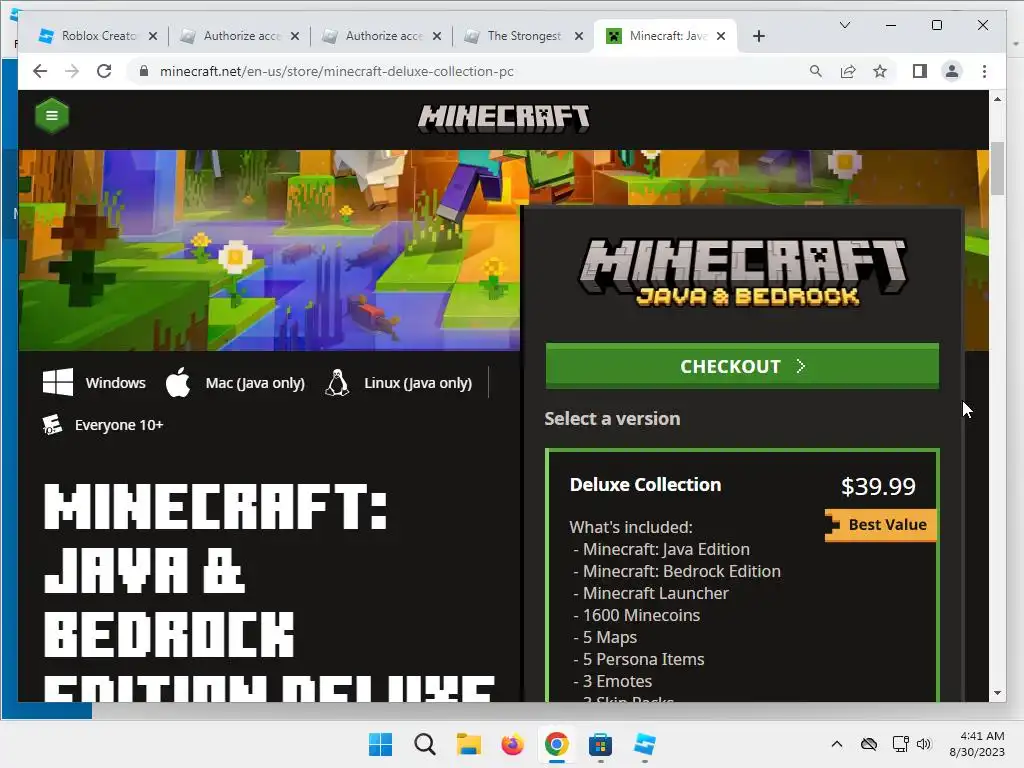
Task: Click the Minecraft logo in site header
Action: tap(504, 119)
